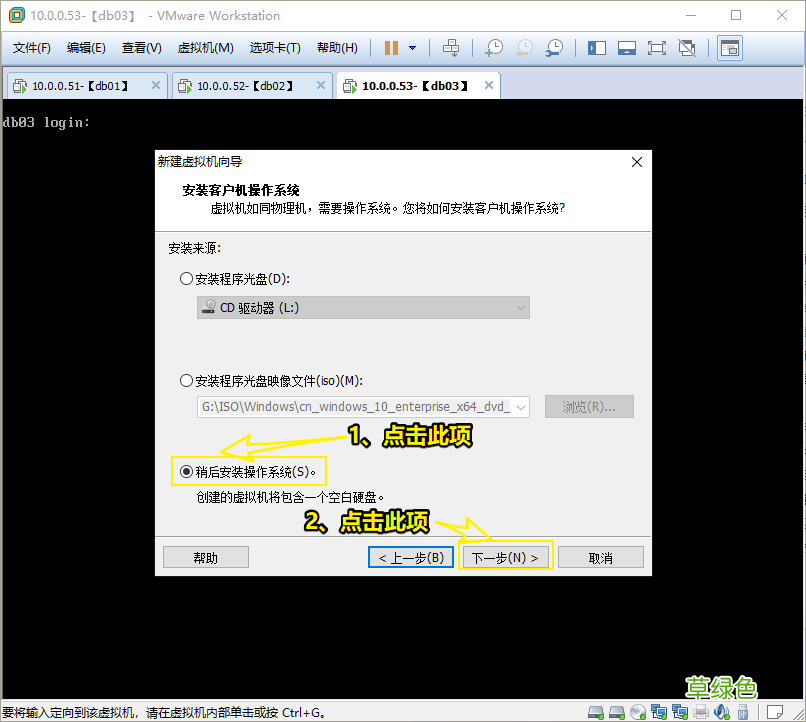Open the snapshot manager
Screen dimensions: 806x722
pyautogui.click(x=554, y=48)
